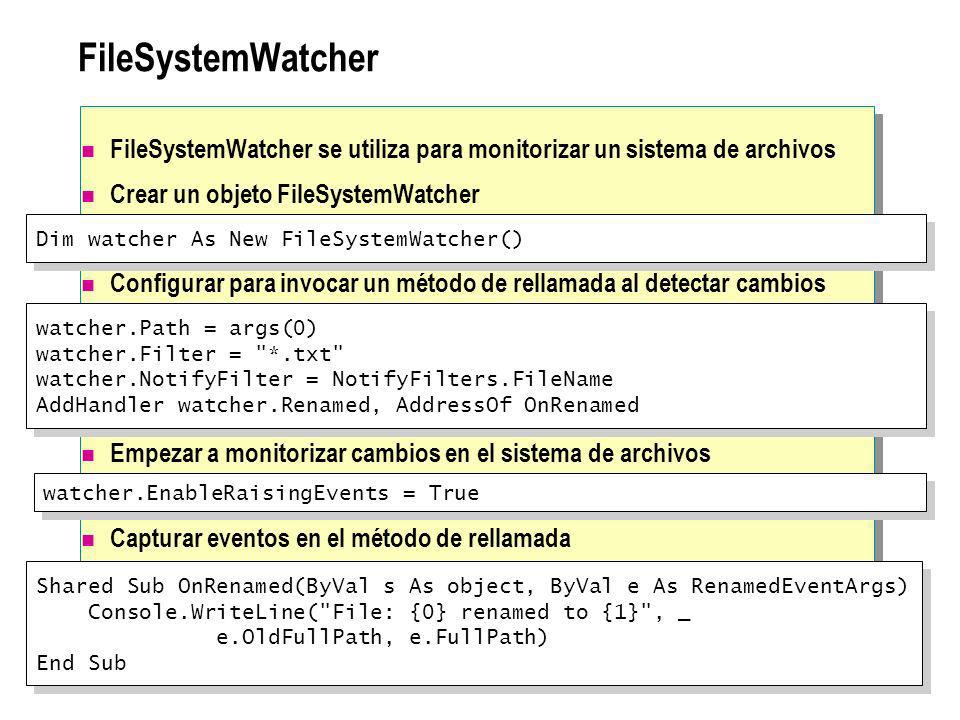
Task: Click the "Shared Sub OnRenamed" declaration line
Action: pyautogui.click(x=472, y=586)
